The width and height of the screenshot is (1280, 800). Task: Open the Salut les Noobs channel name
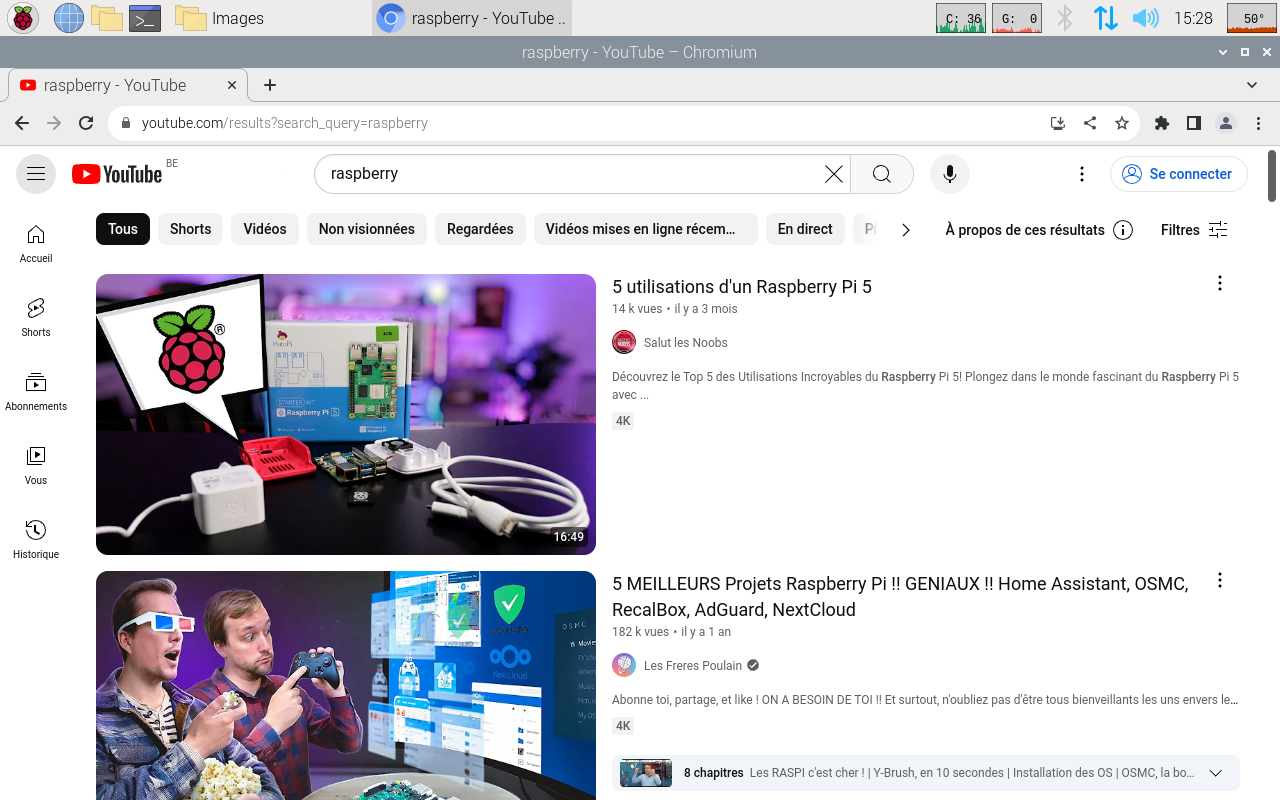(x=685, y=343)
